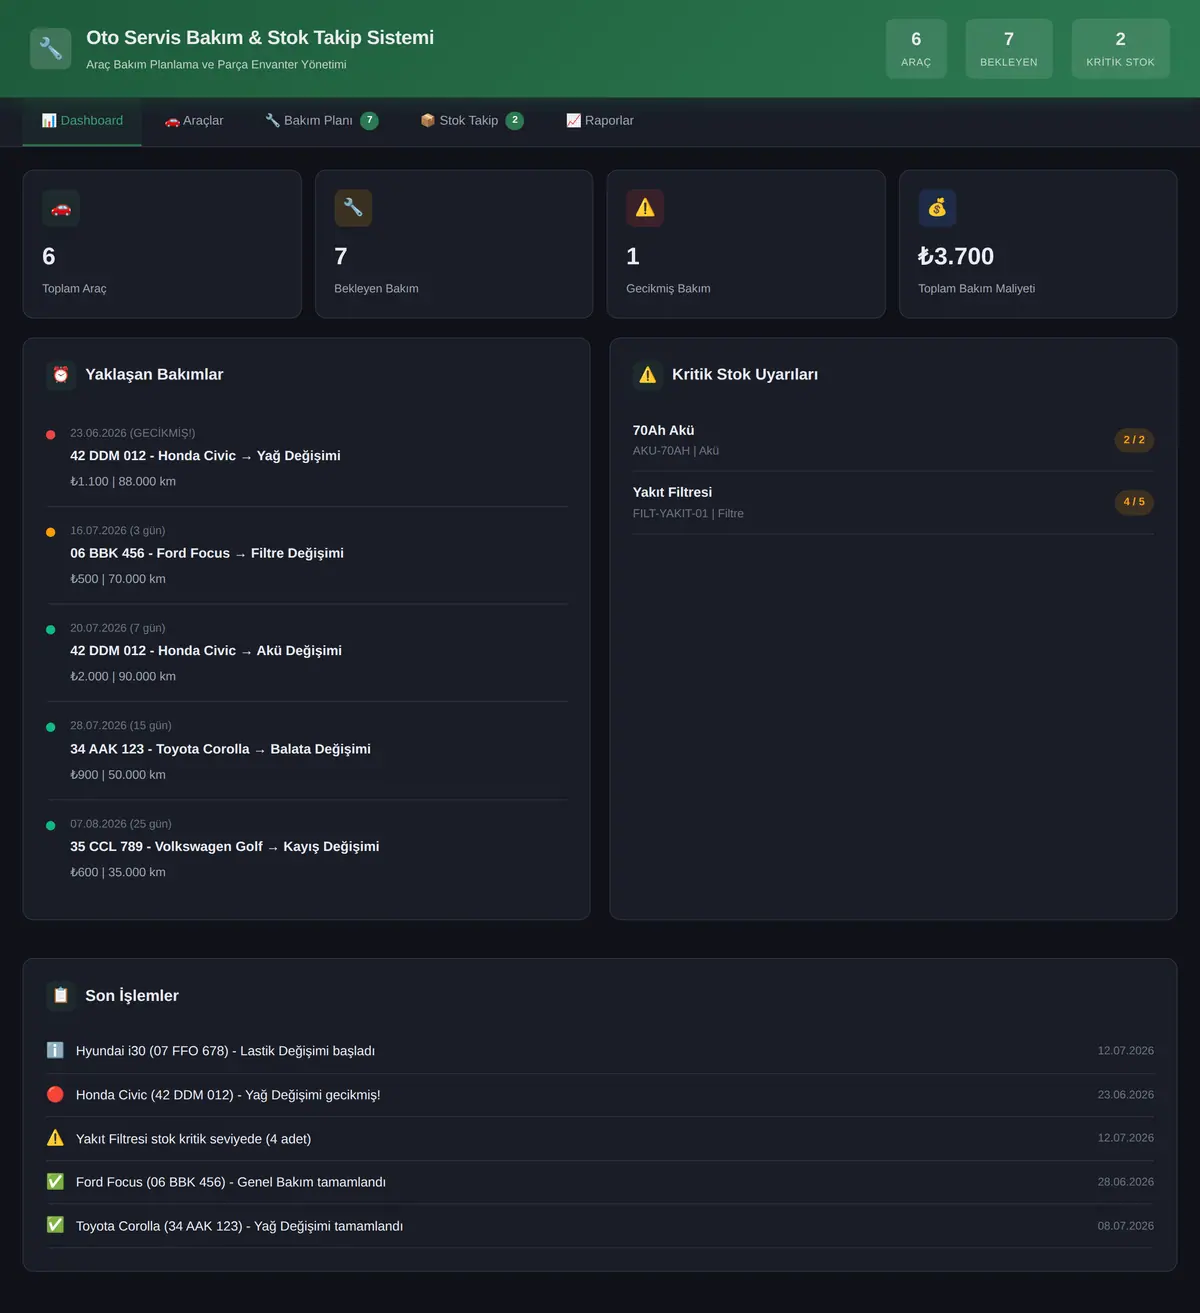
Task: Click the 7 BEKLEYEN header stat box
Action: (1009, 48)
